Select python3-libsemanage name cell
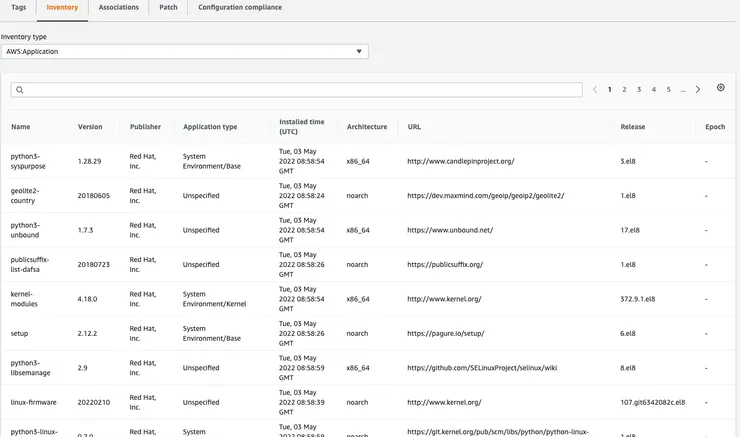Image resolution: width=740 pixels, height=437 pixels. coord(30,368)
